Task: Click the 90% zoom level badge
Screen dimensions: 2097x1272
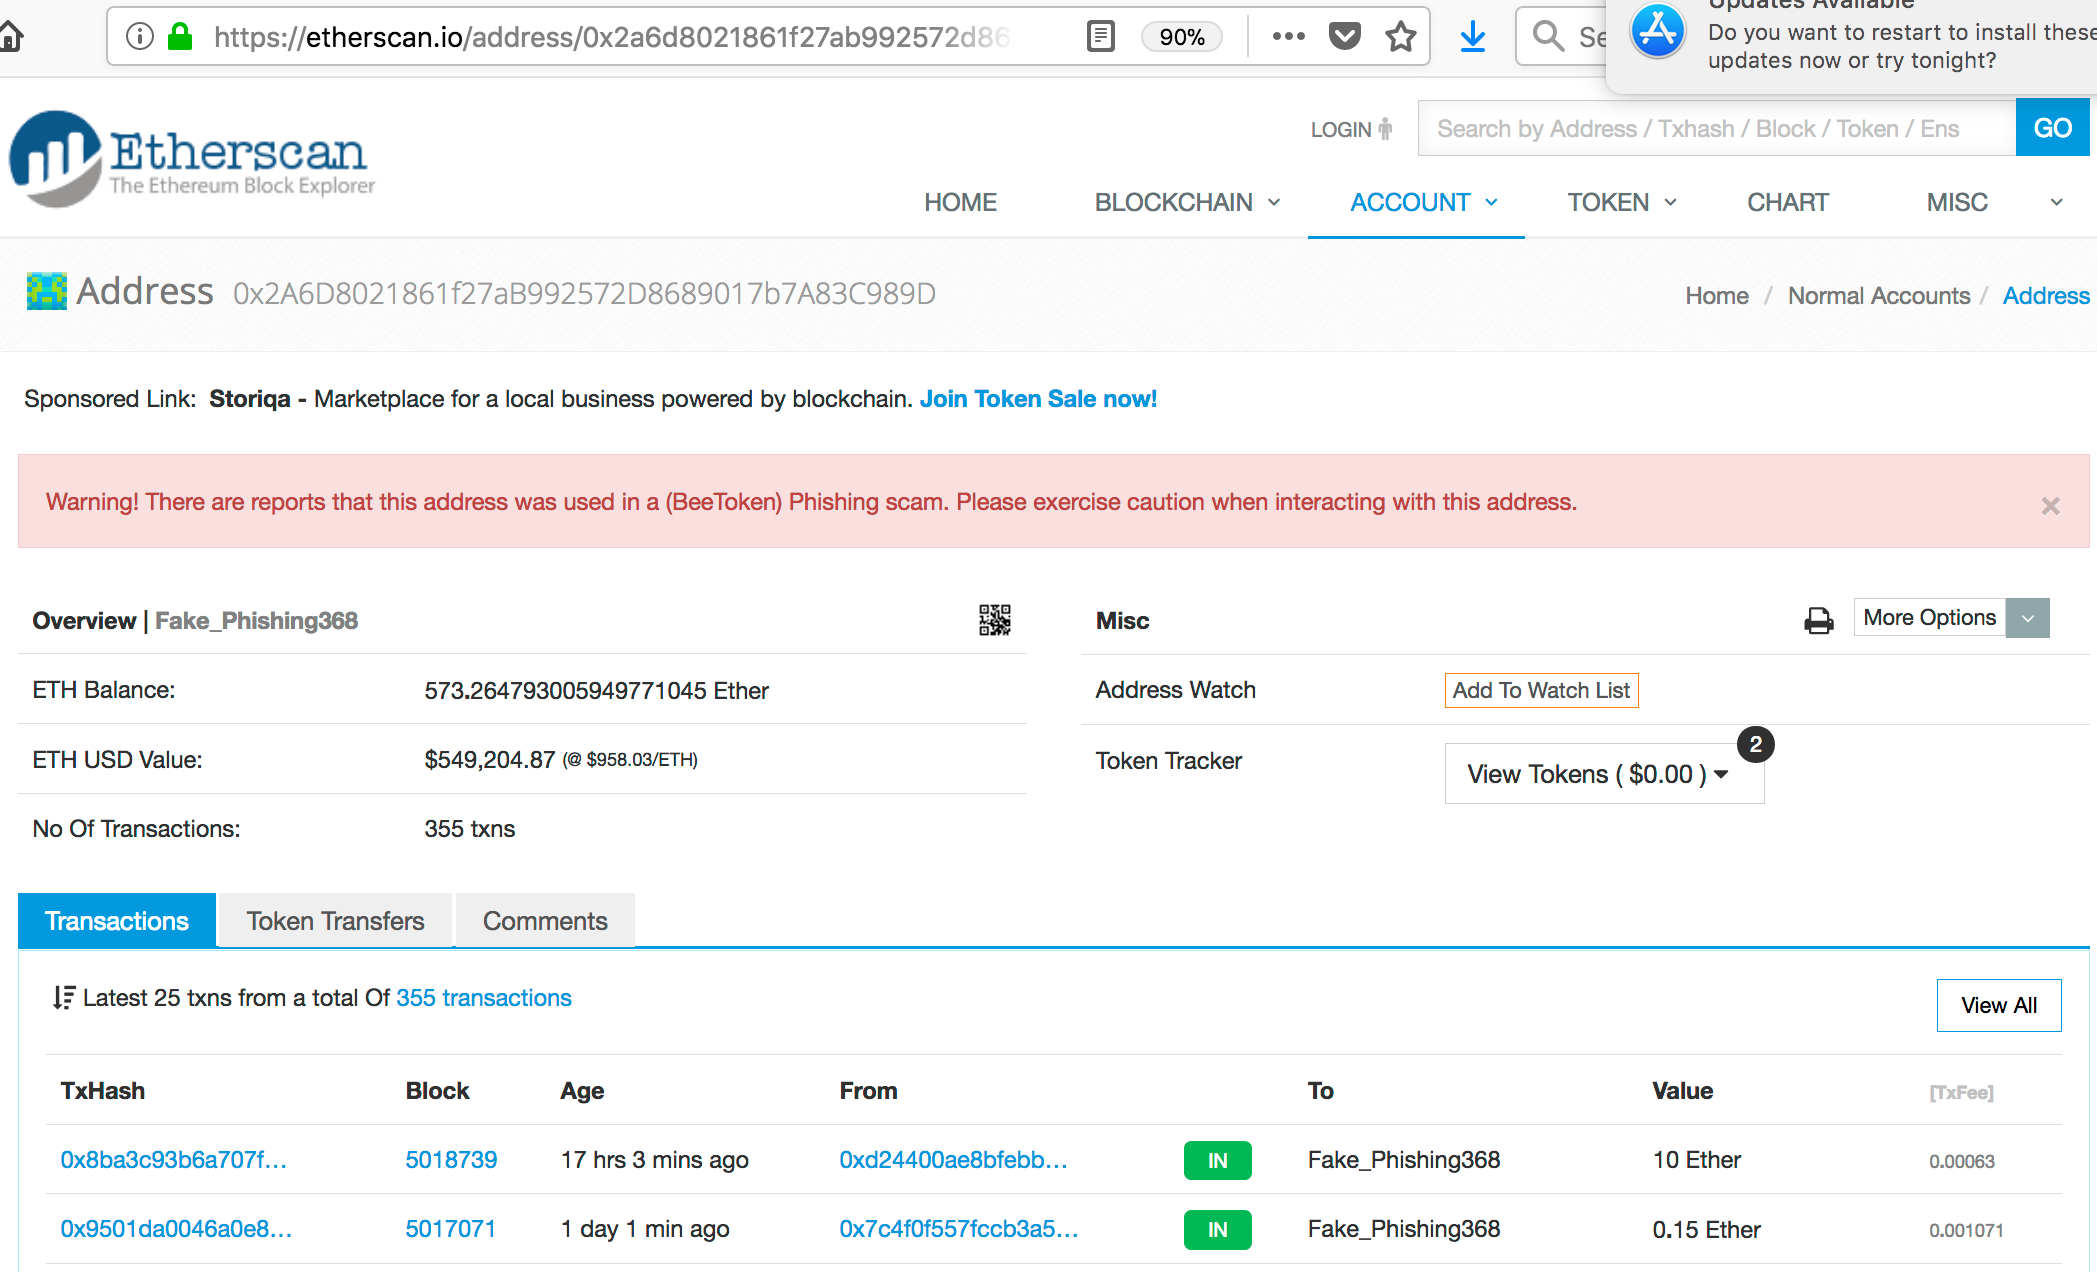Action: point(1181,37)
